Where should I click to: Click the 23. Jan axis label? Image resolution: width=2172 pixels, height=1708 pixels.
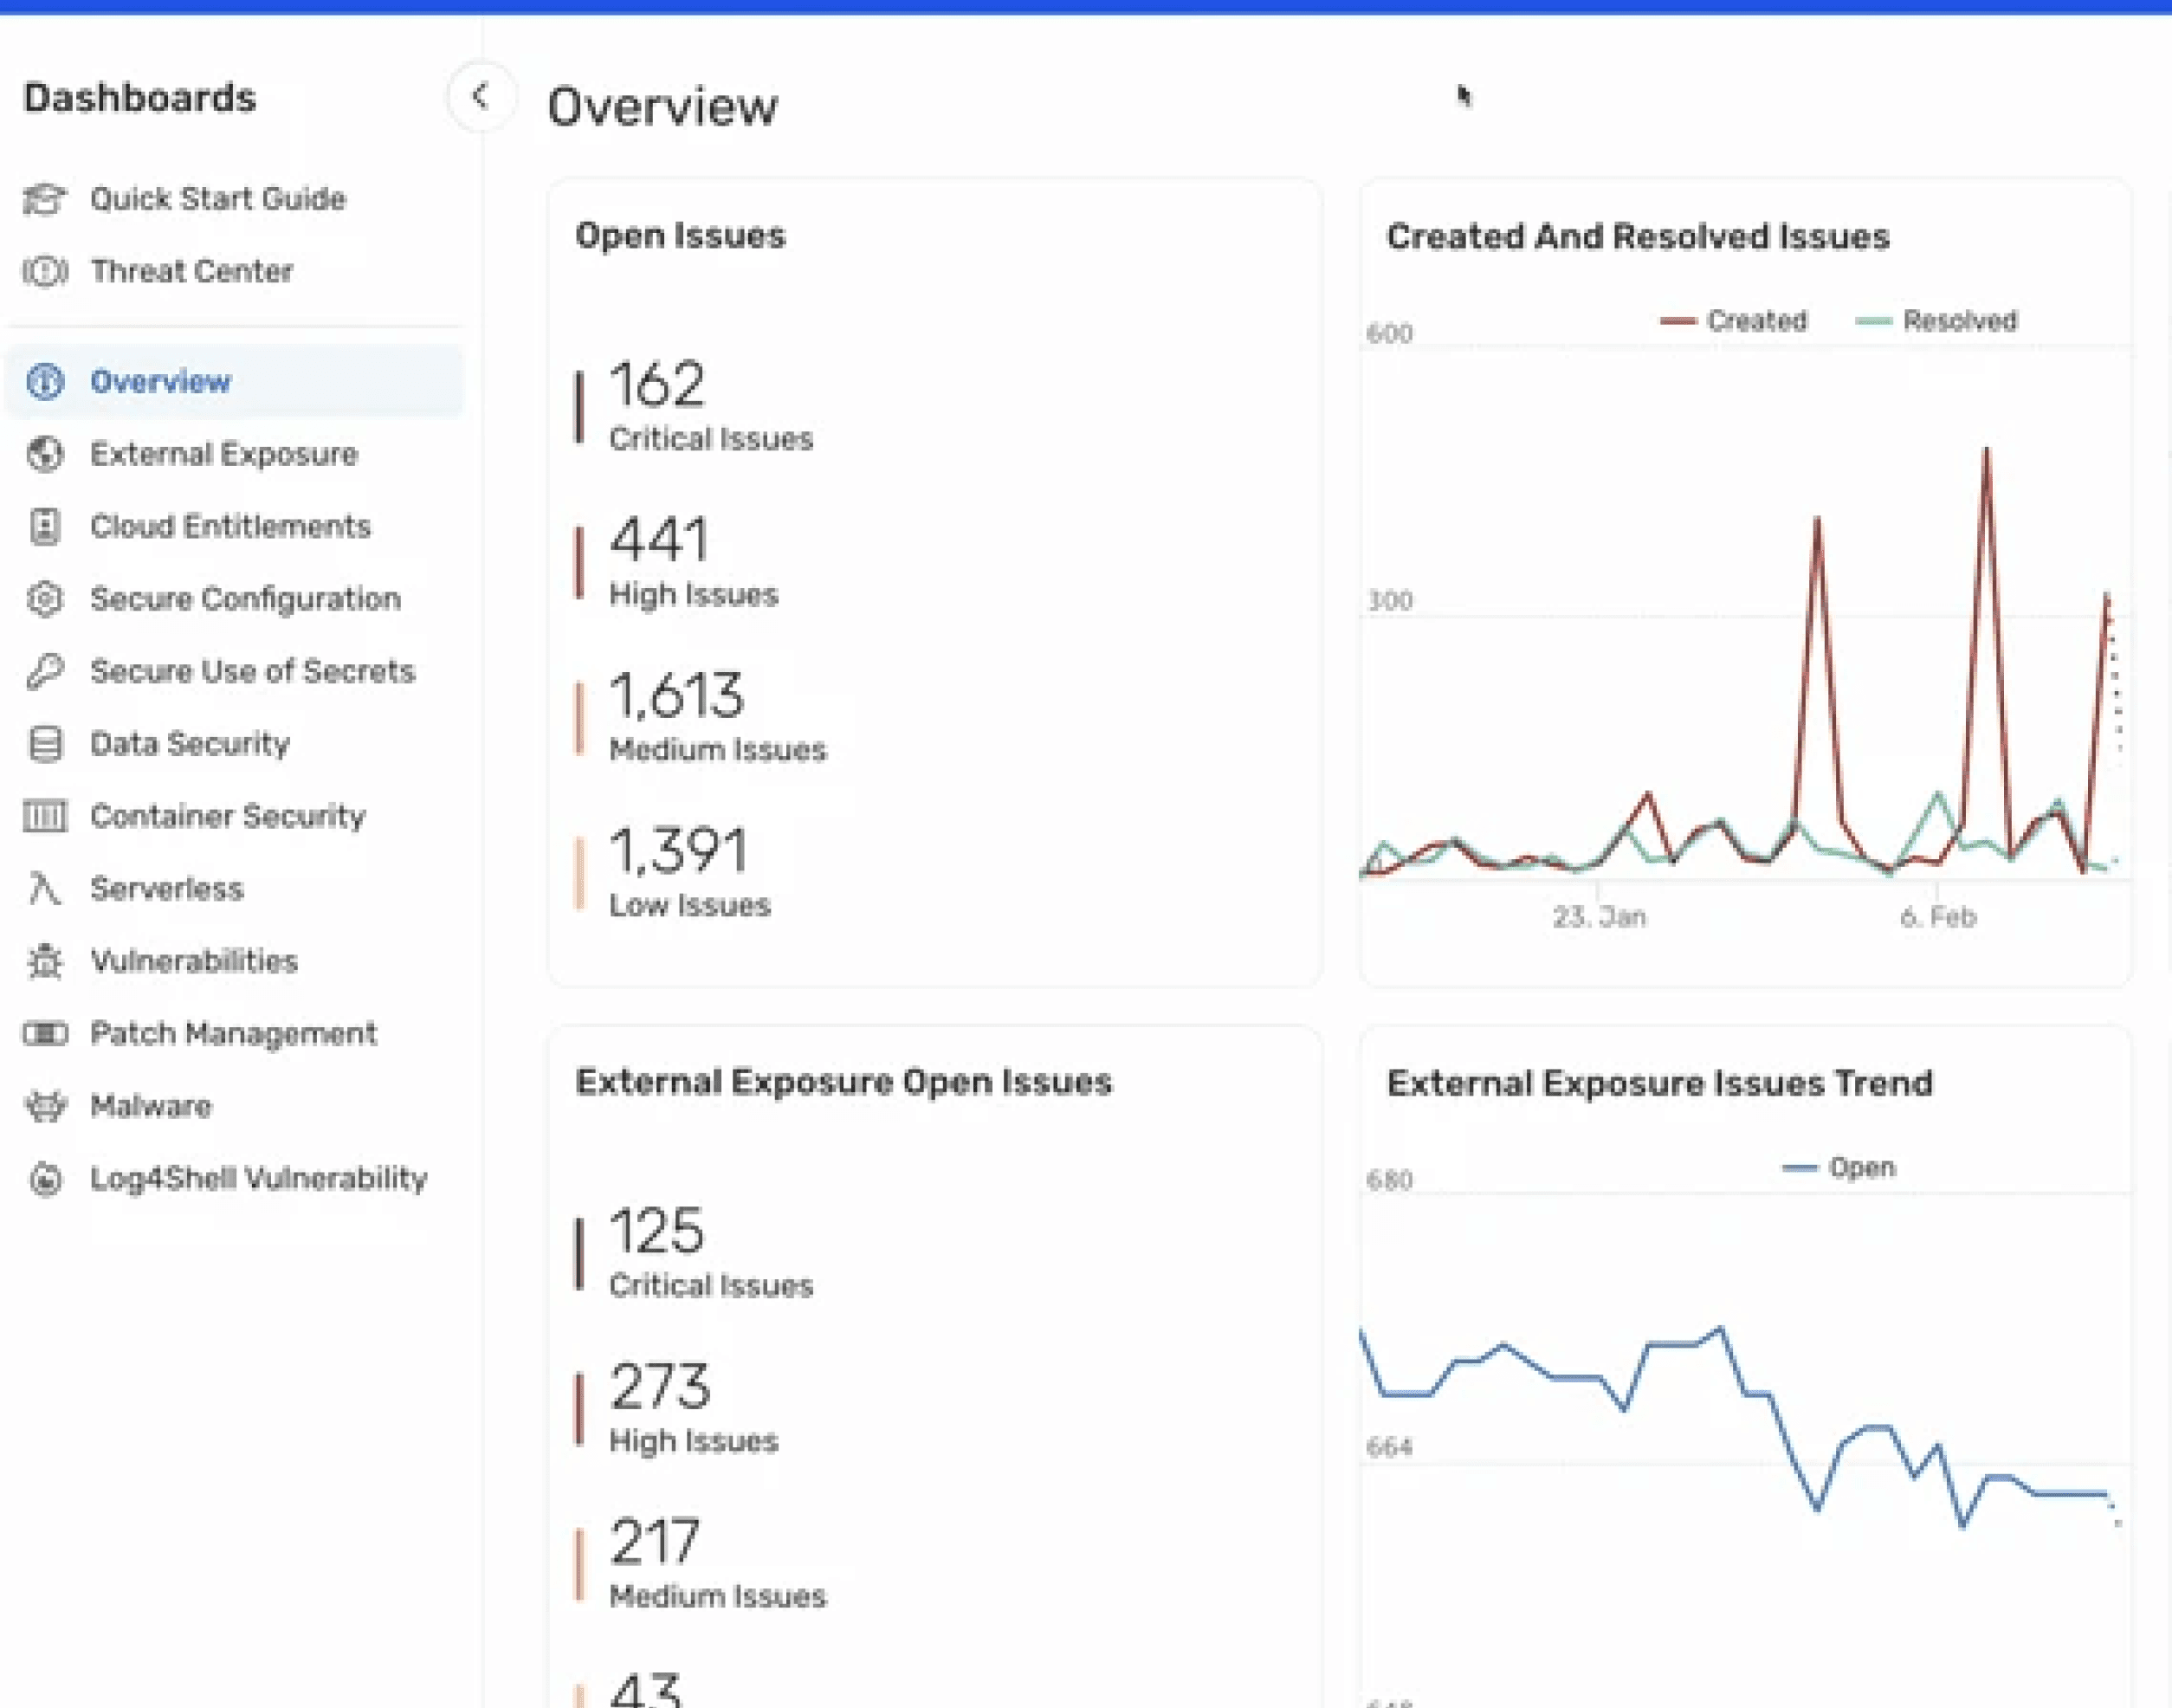point(1599,917)
